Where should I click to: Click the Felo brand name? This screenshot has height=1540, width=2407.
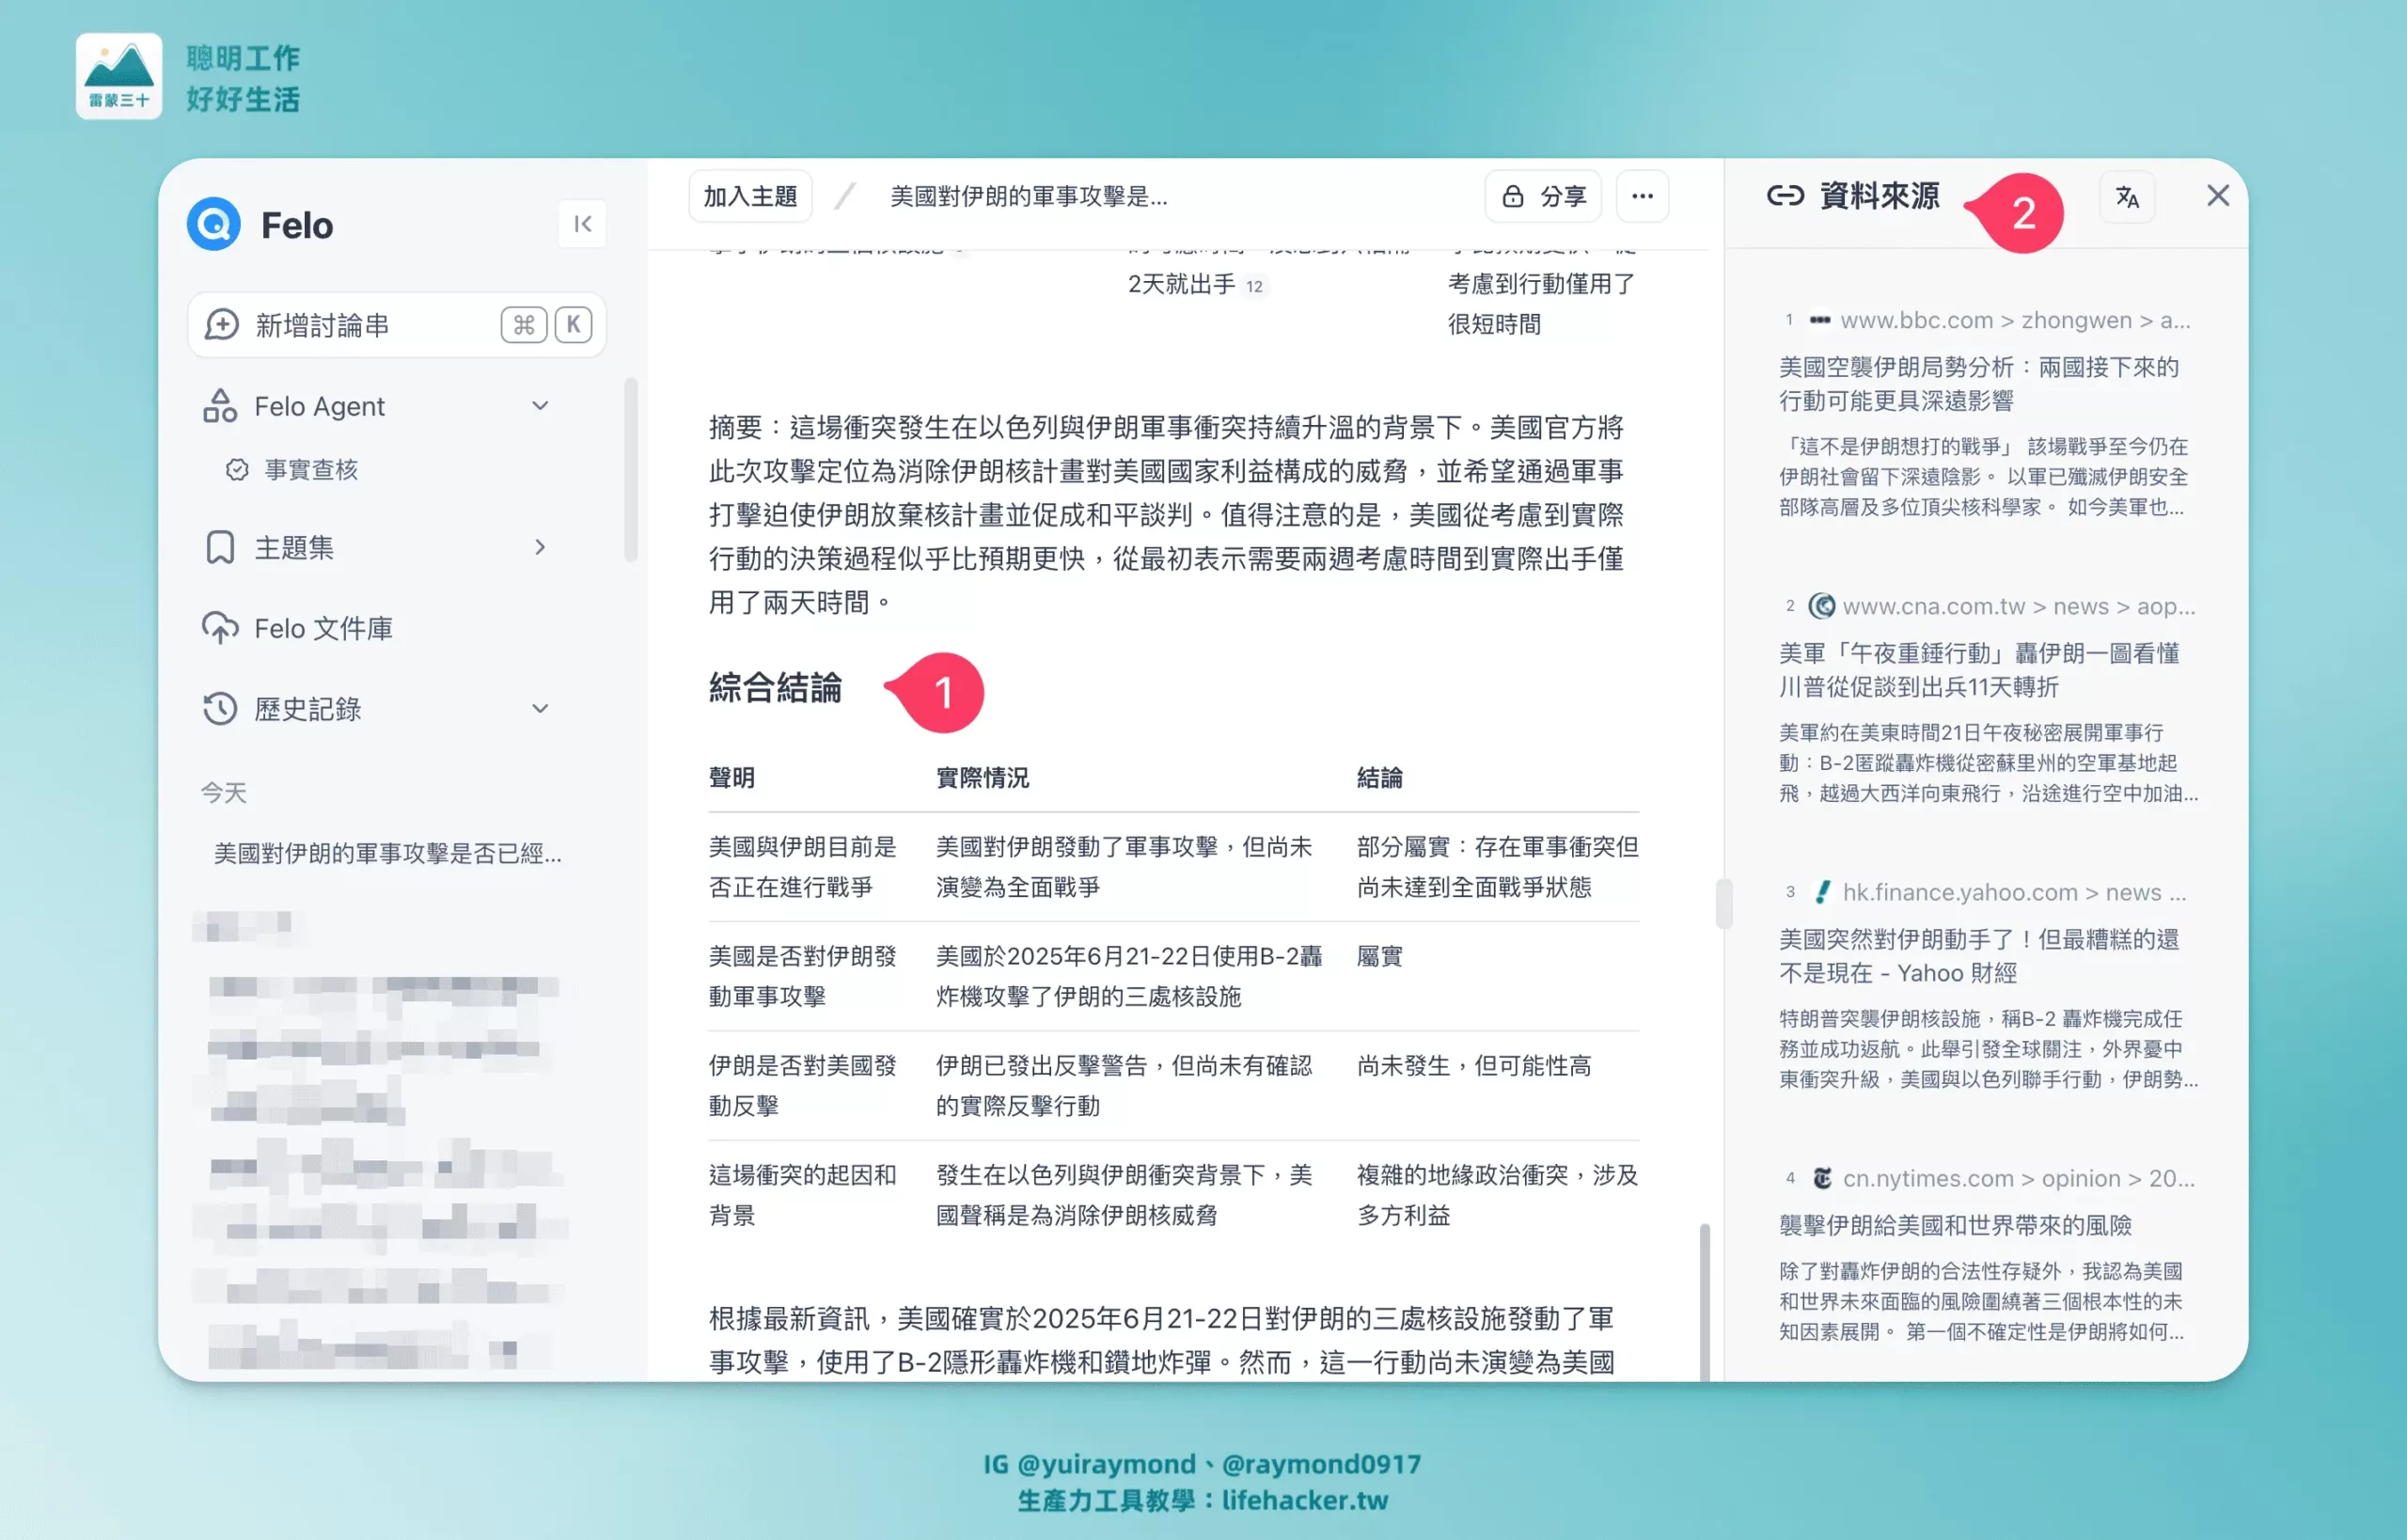click(296, 225)
